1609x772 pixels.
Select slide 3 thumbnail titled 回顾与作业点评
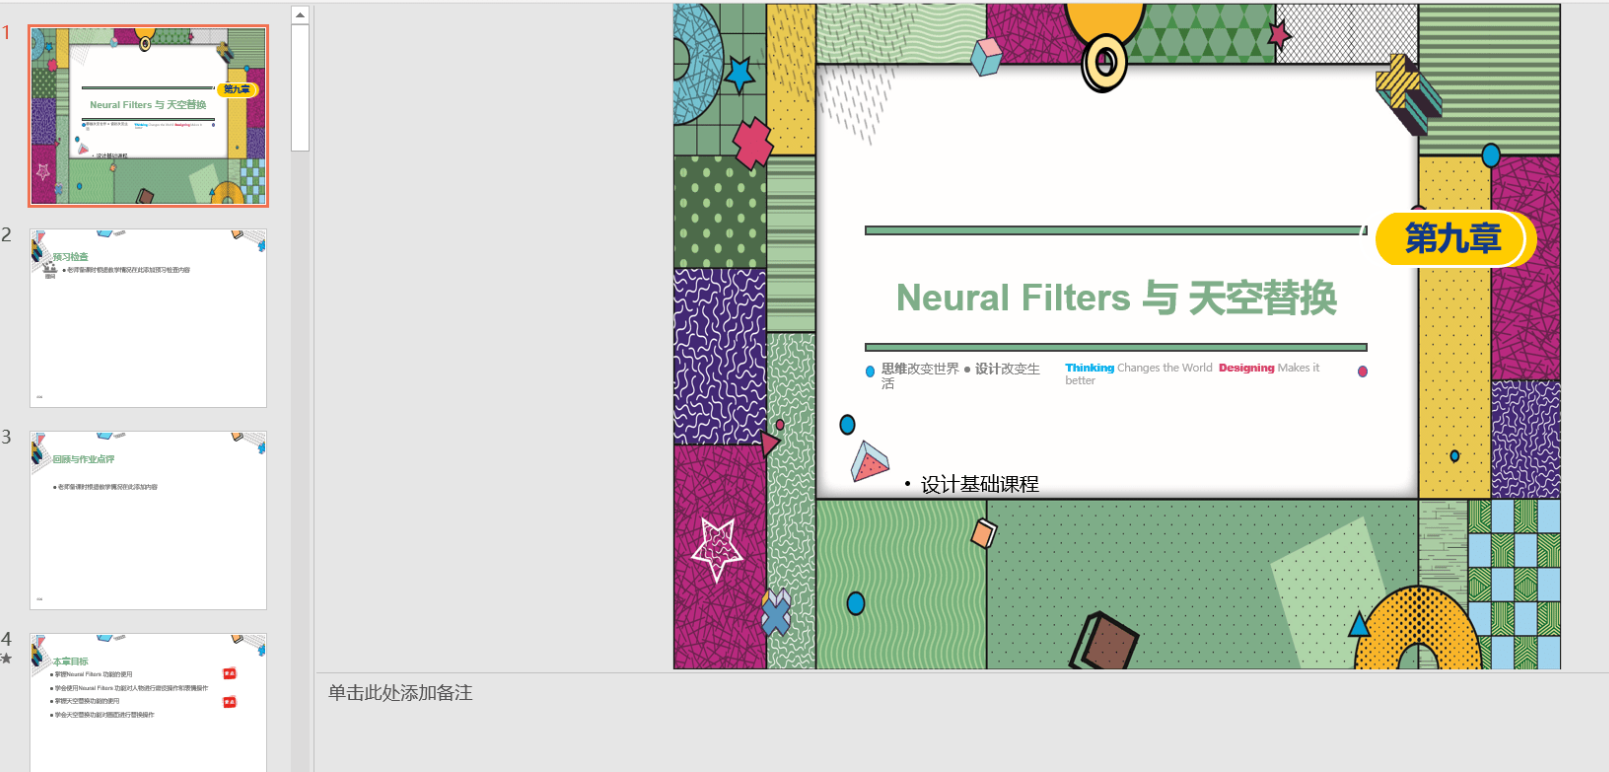pyautogui.click(x=148, y=520)
